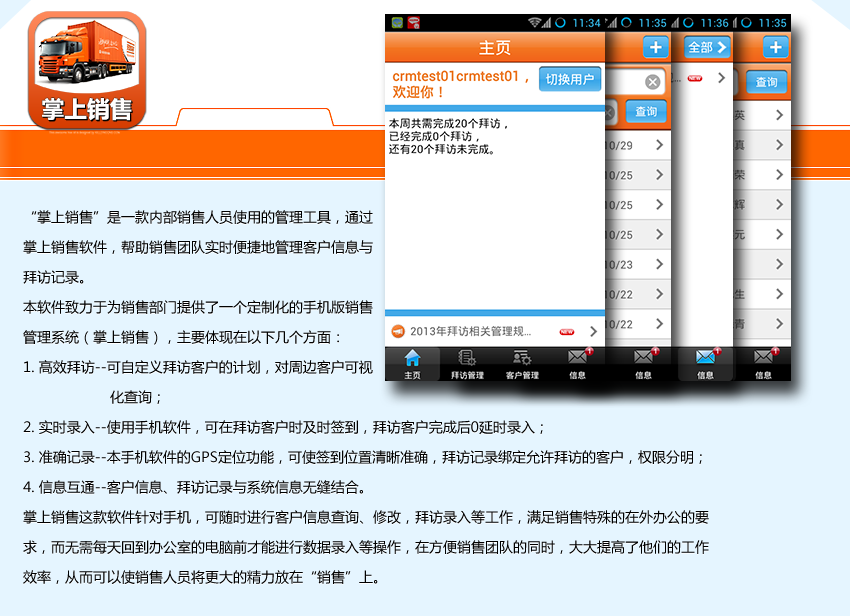Expand the row ending in 生
The width and height of the screenshot is (850, 616).
coord(780,294)
